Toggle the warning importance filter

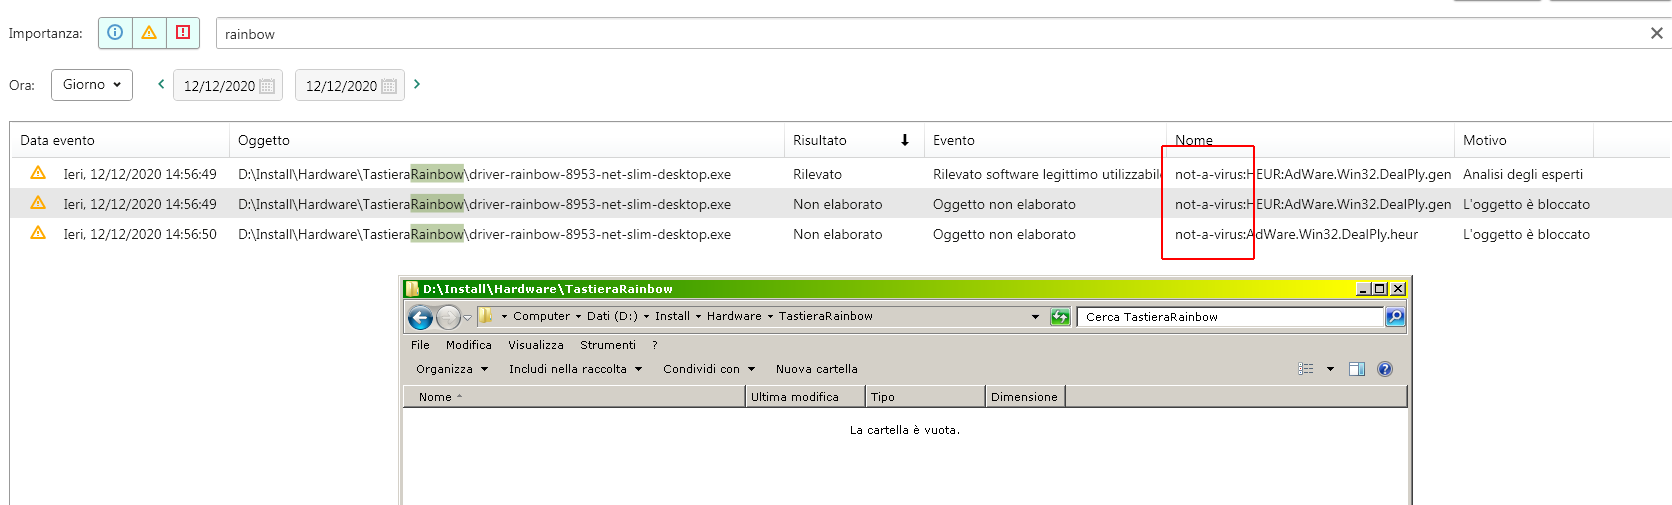tap(149, 33)
